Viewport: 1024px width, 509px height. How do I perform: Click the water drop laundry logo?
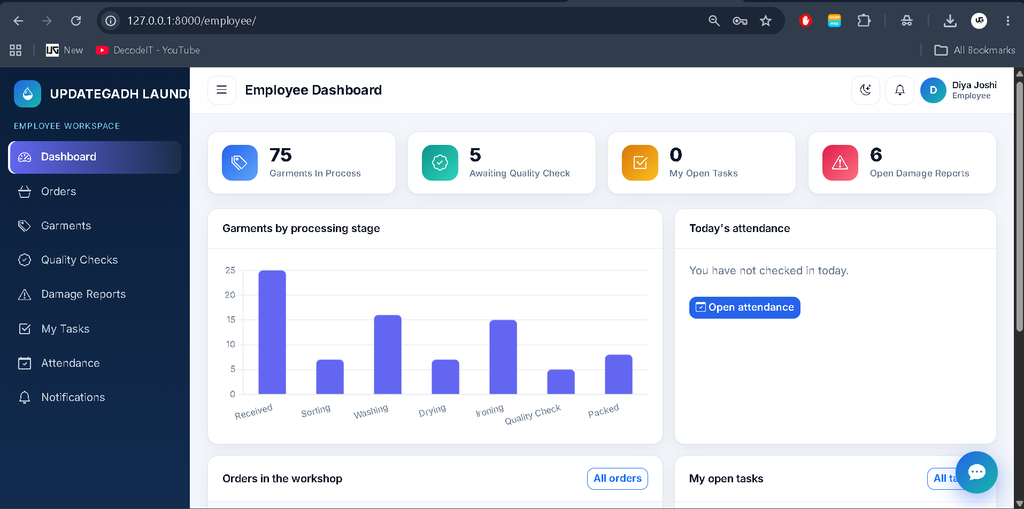27,93
